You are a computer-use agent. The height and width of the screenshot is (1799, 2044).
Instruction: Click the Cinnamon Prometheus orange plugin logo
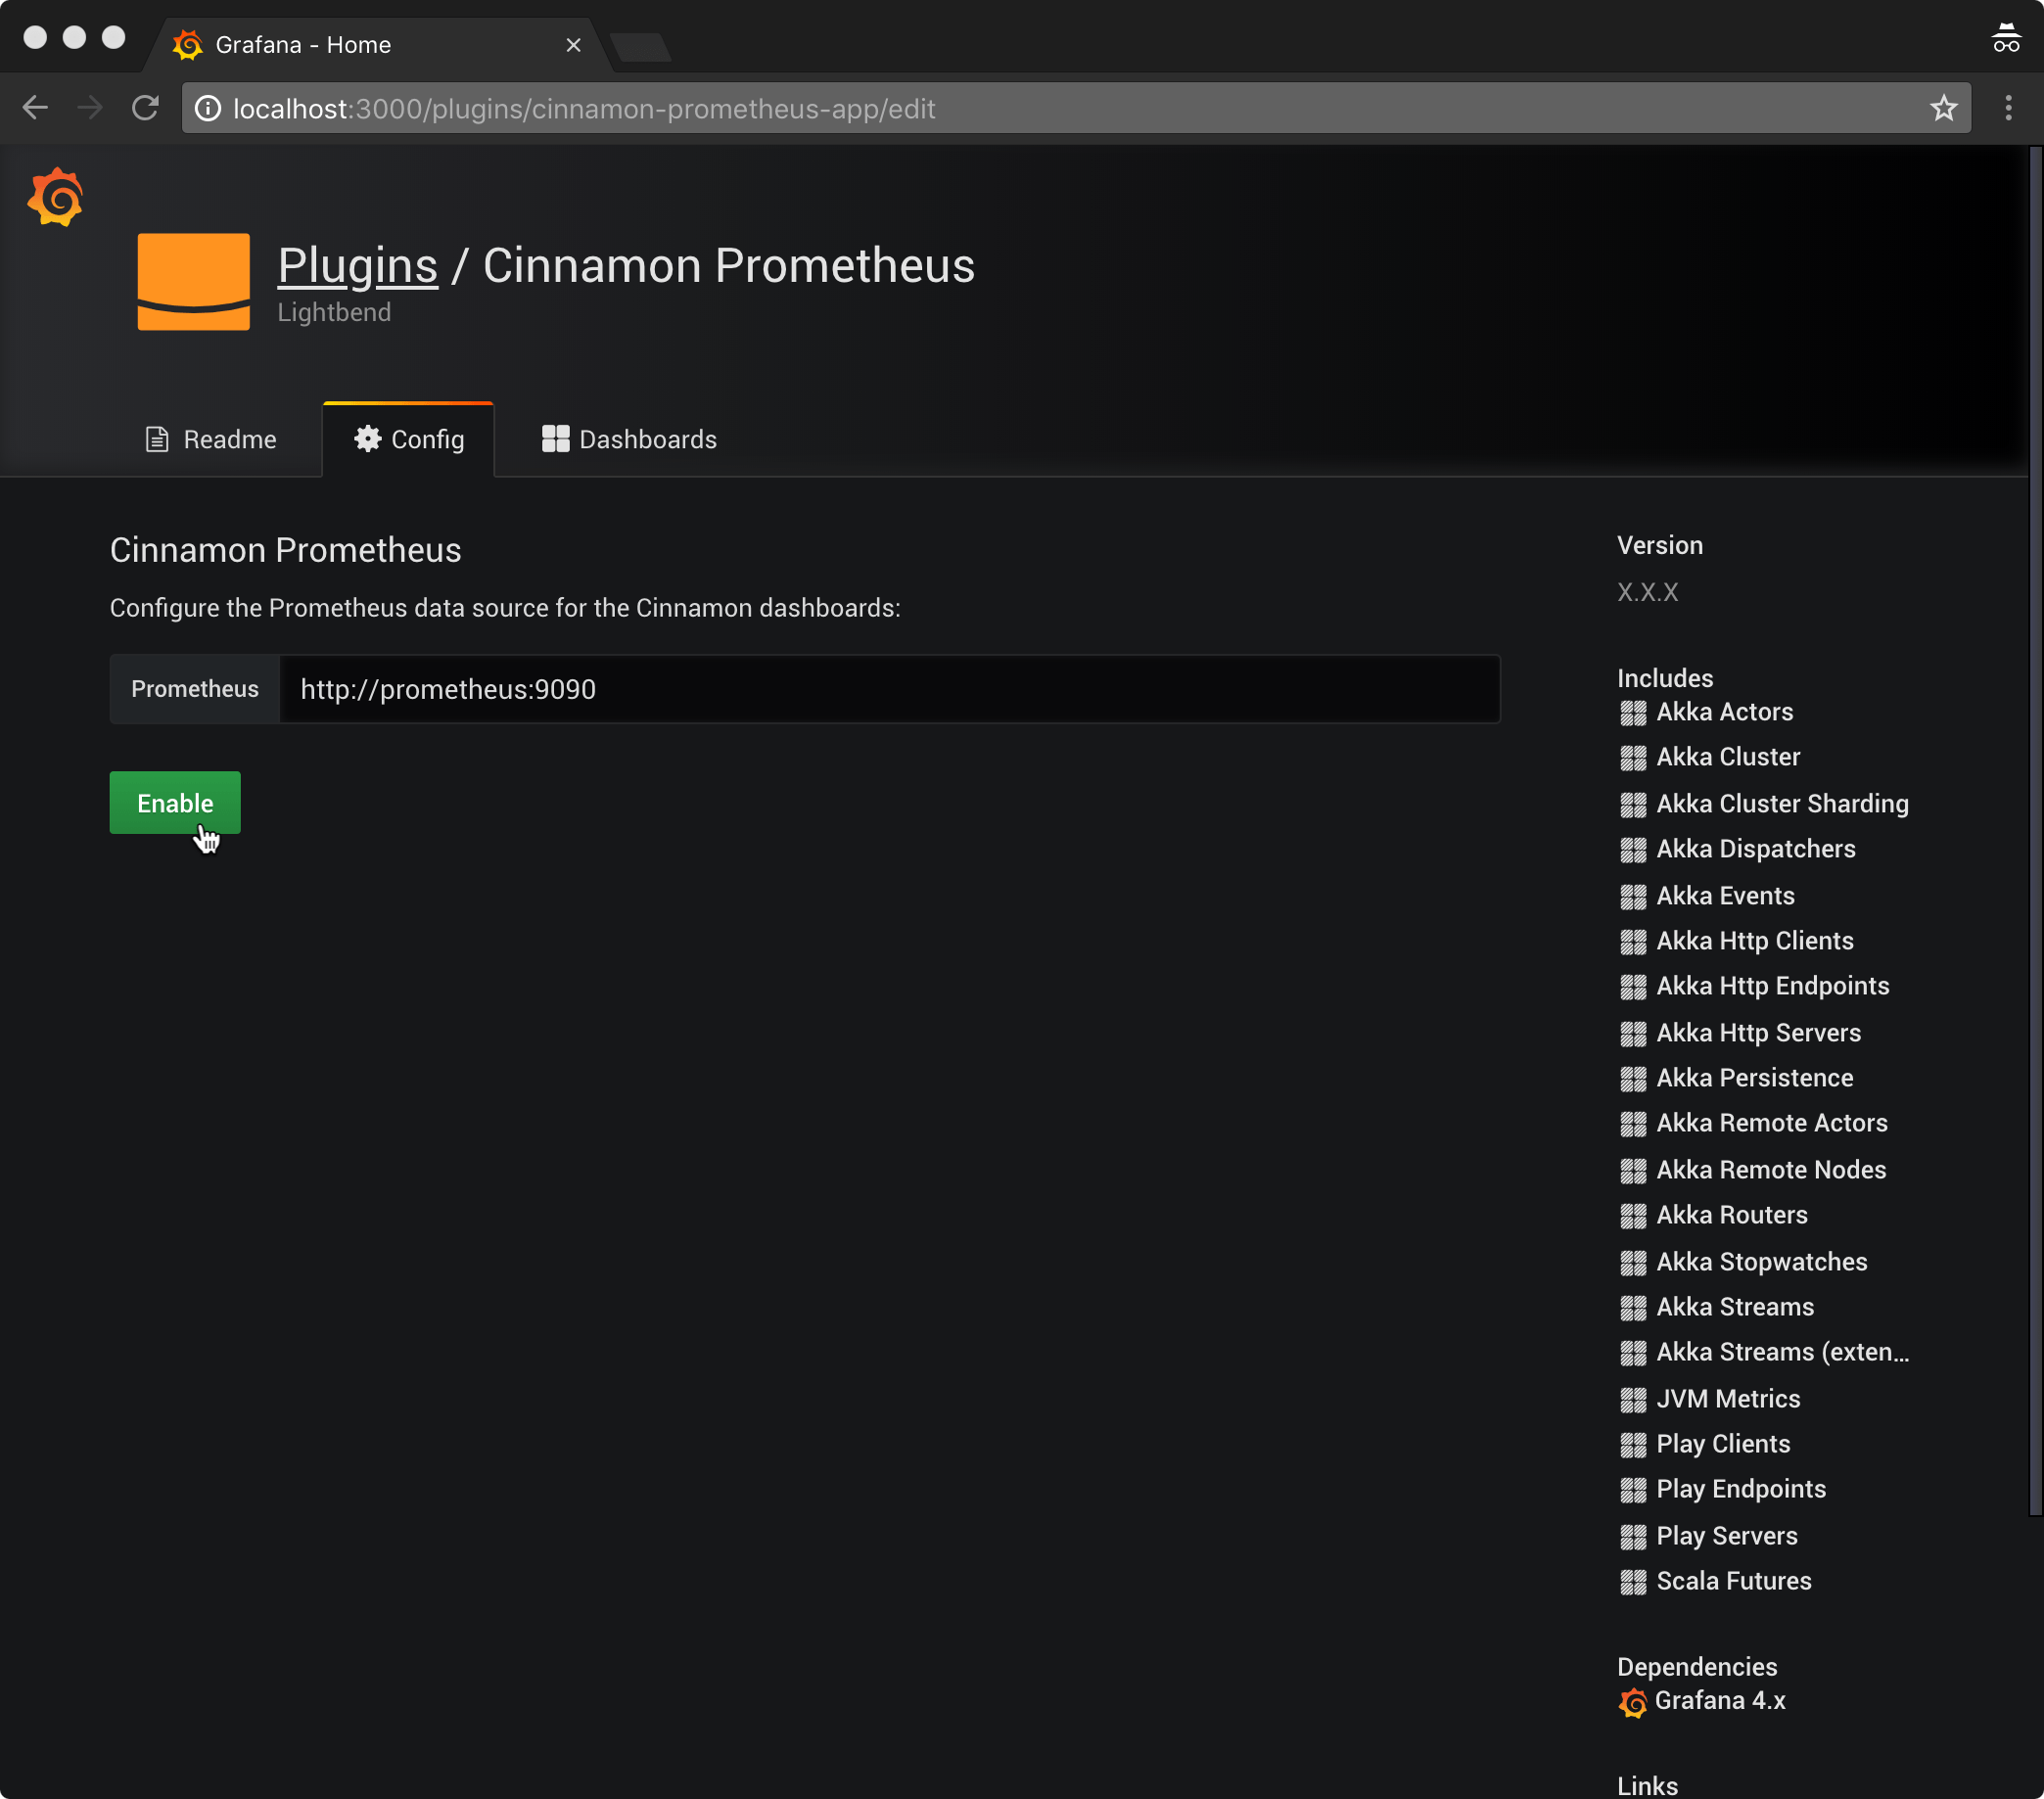point(193,282)
